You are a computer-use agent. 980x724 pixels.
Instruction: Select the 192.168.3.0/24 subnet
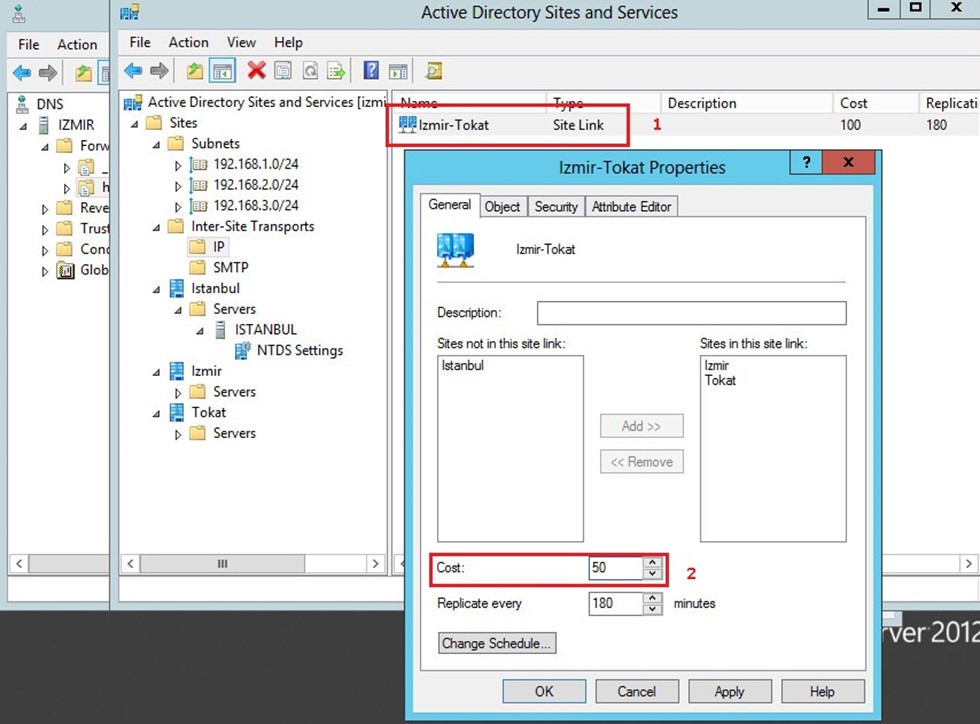click(256, 205)
